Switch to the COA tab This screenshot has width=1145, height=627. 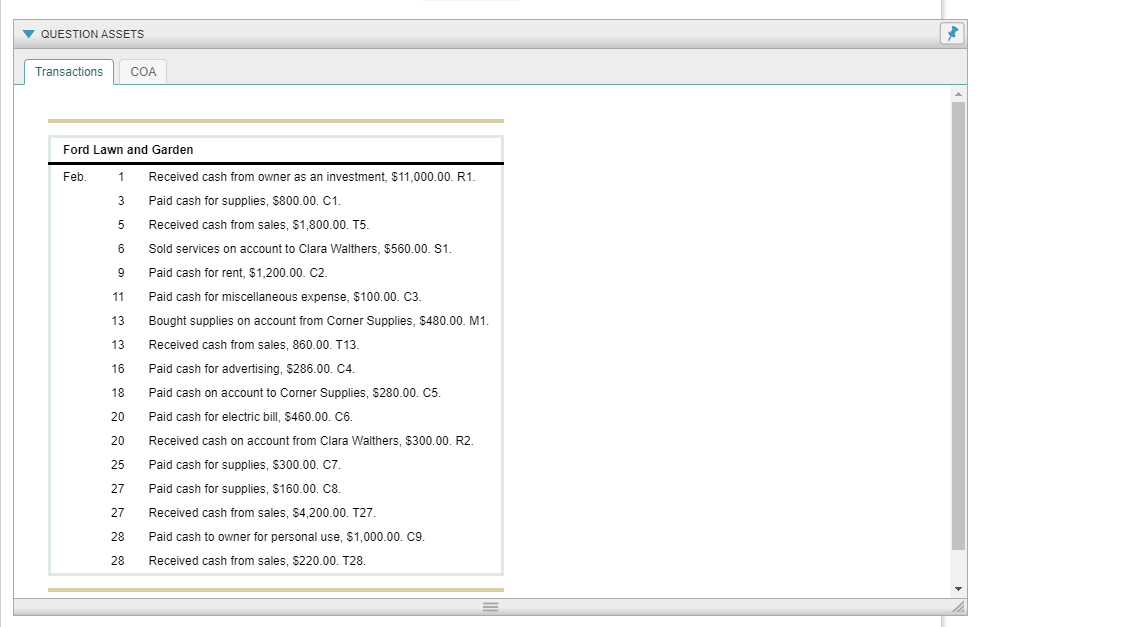(x=141, y=71)
